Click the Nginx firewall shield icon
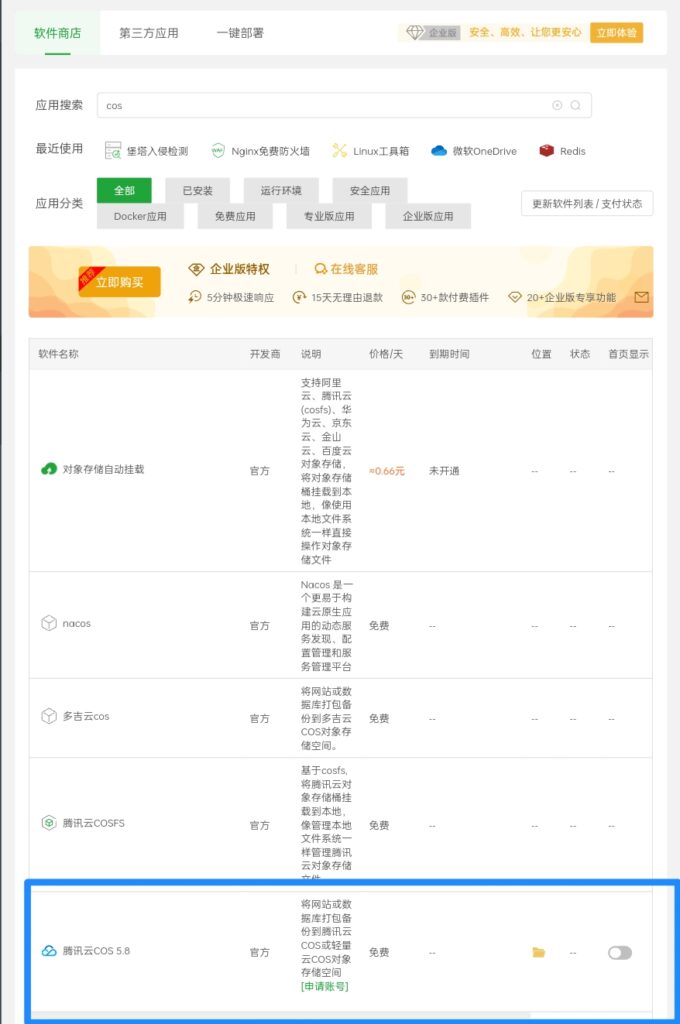The image size is (680, 1024). 218,151
